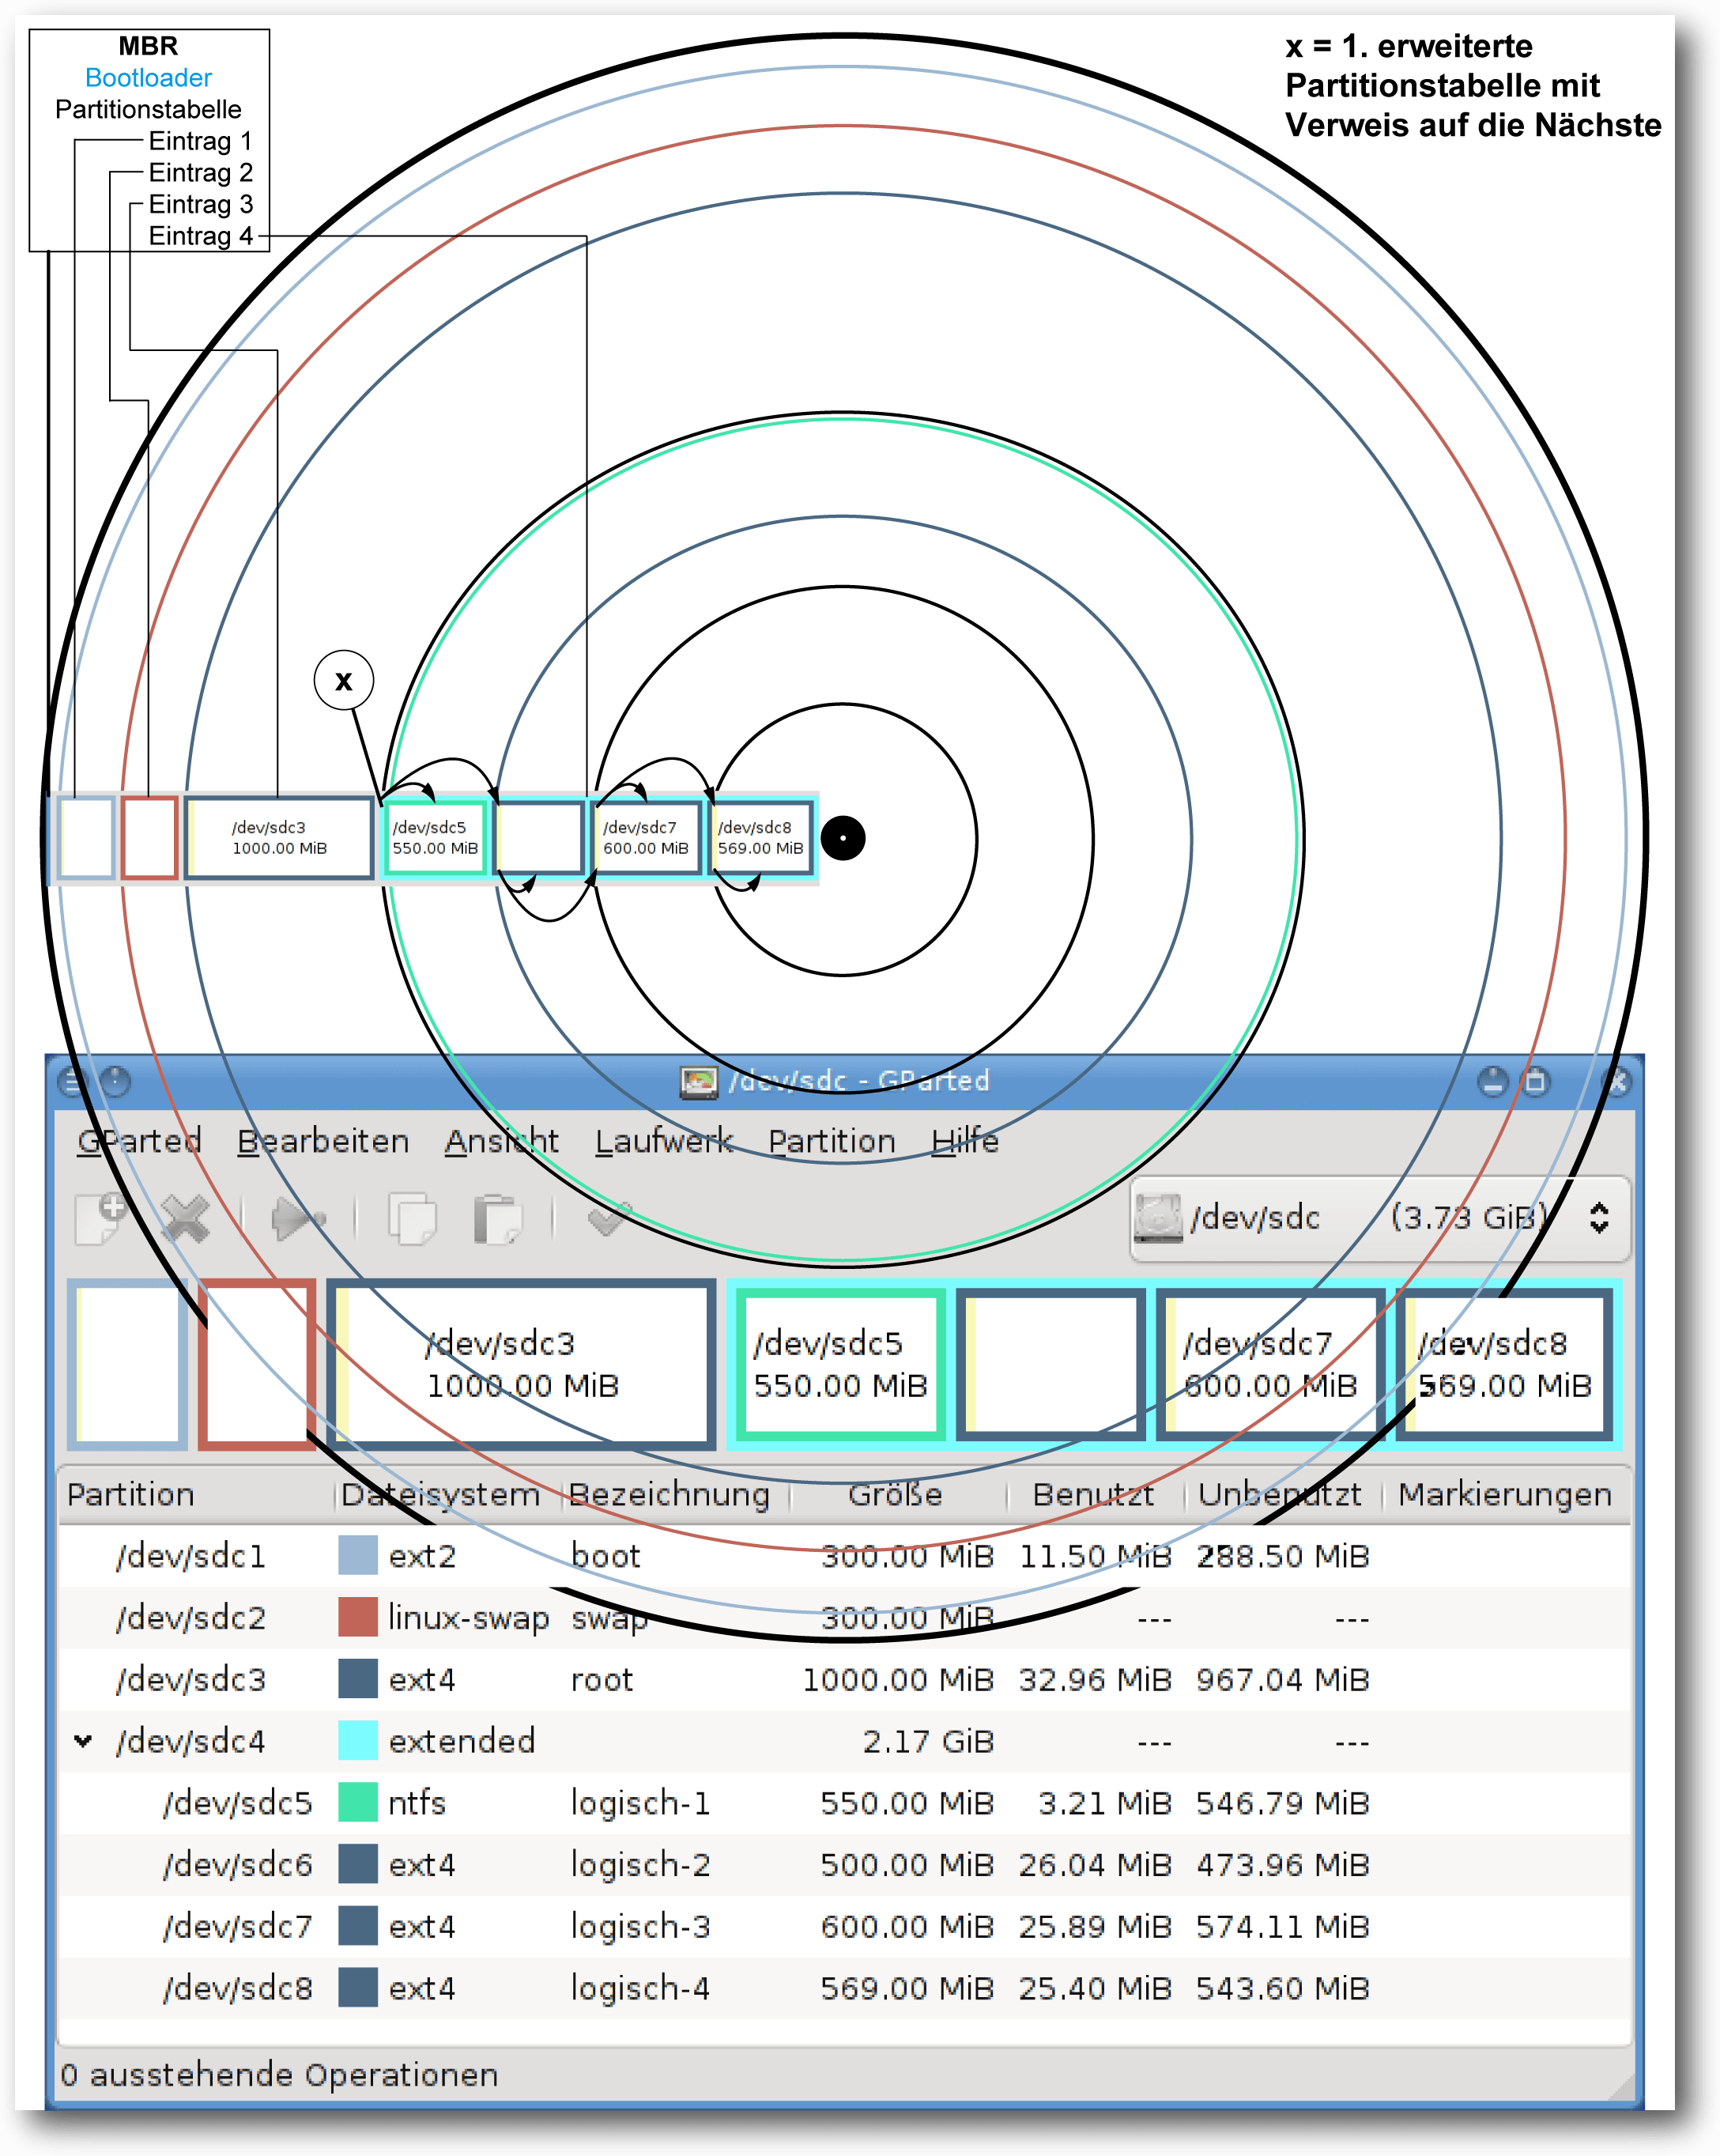Click the hard disk icon beside /dev/sdc
Screen dimensions: 1720x2156
click(x=1158, y=1217)
